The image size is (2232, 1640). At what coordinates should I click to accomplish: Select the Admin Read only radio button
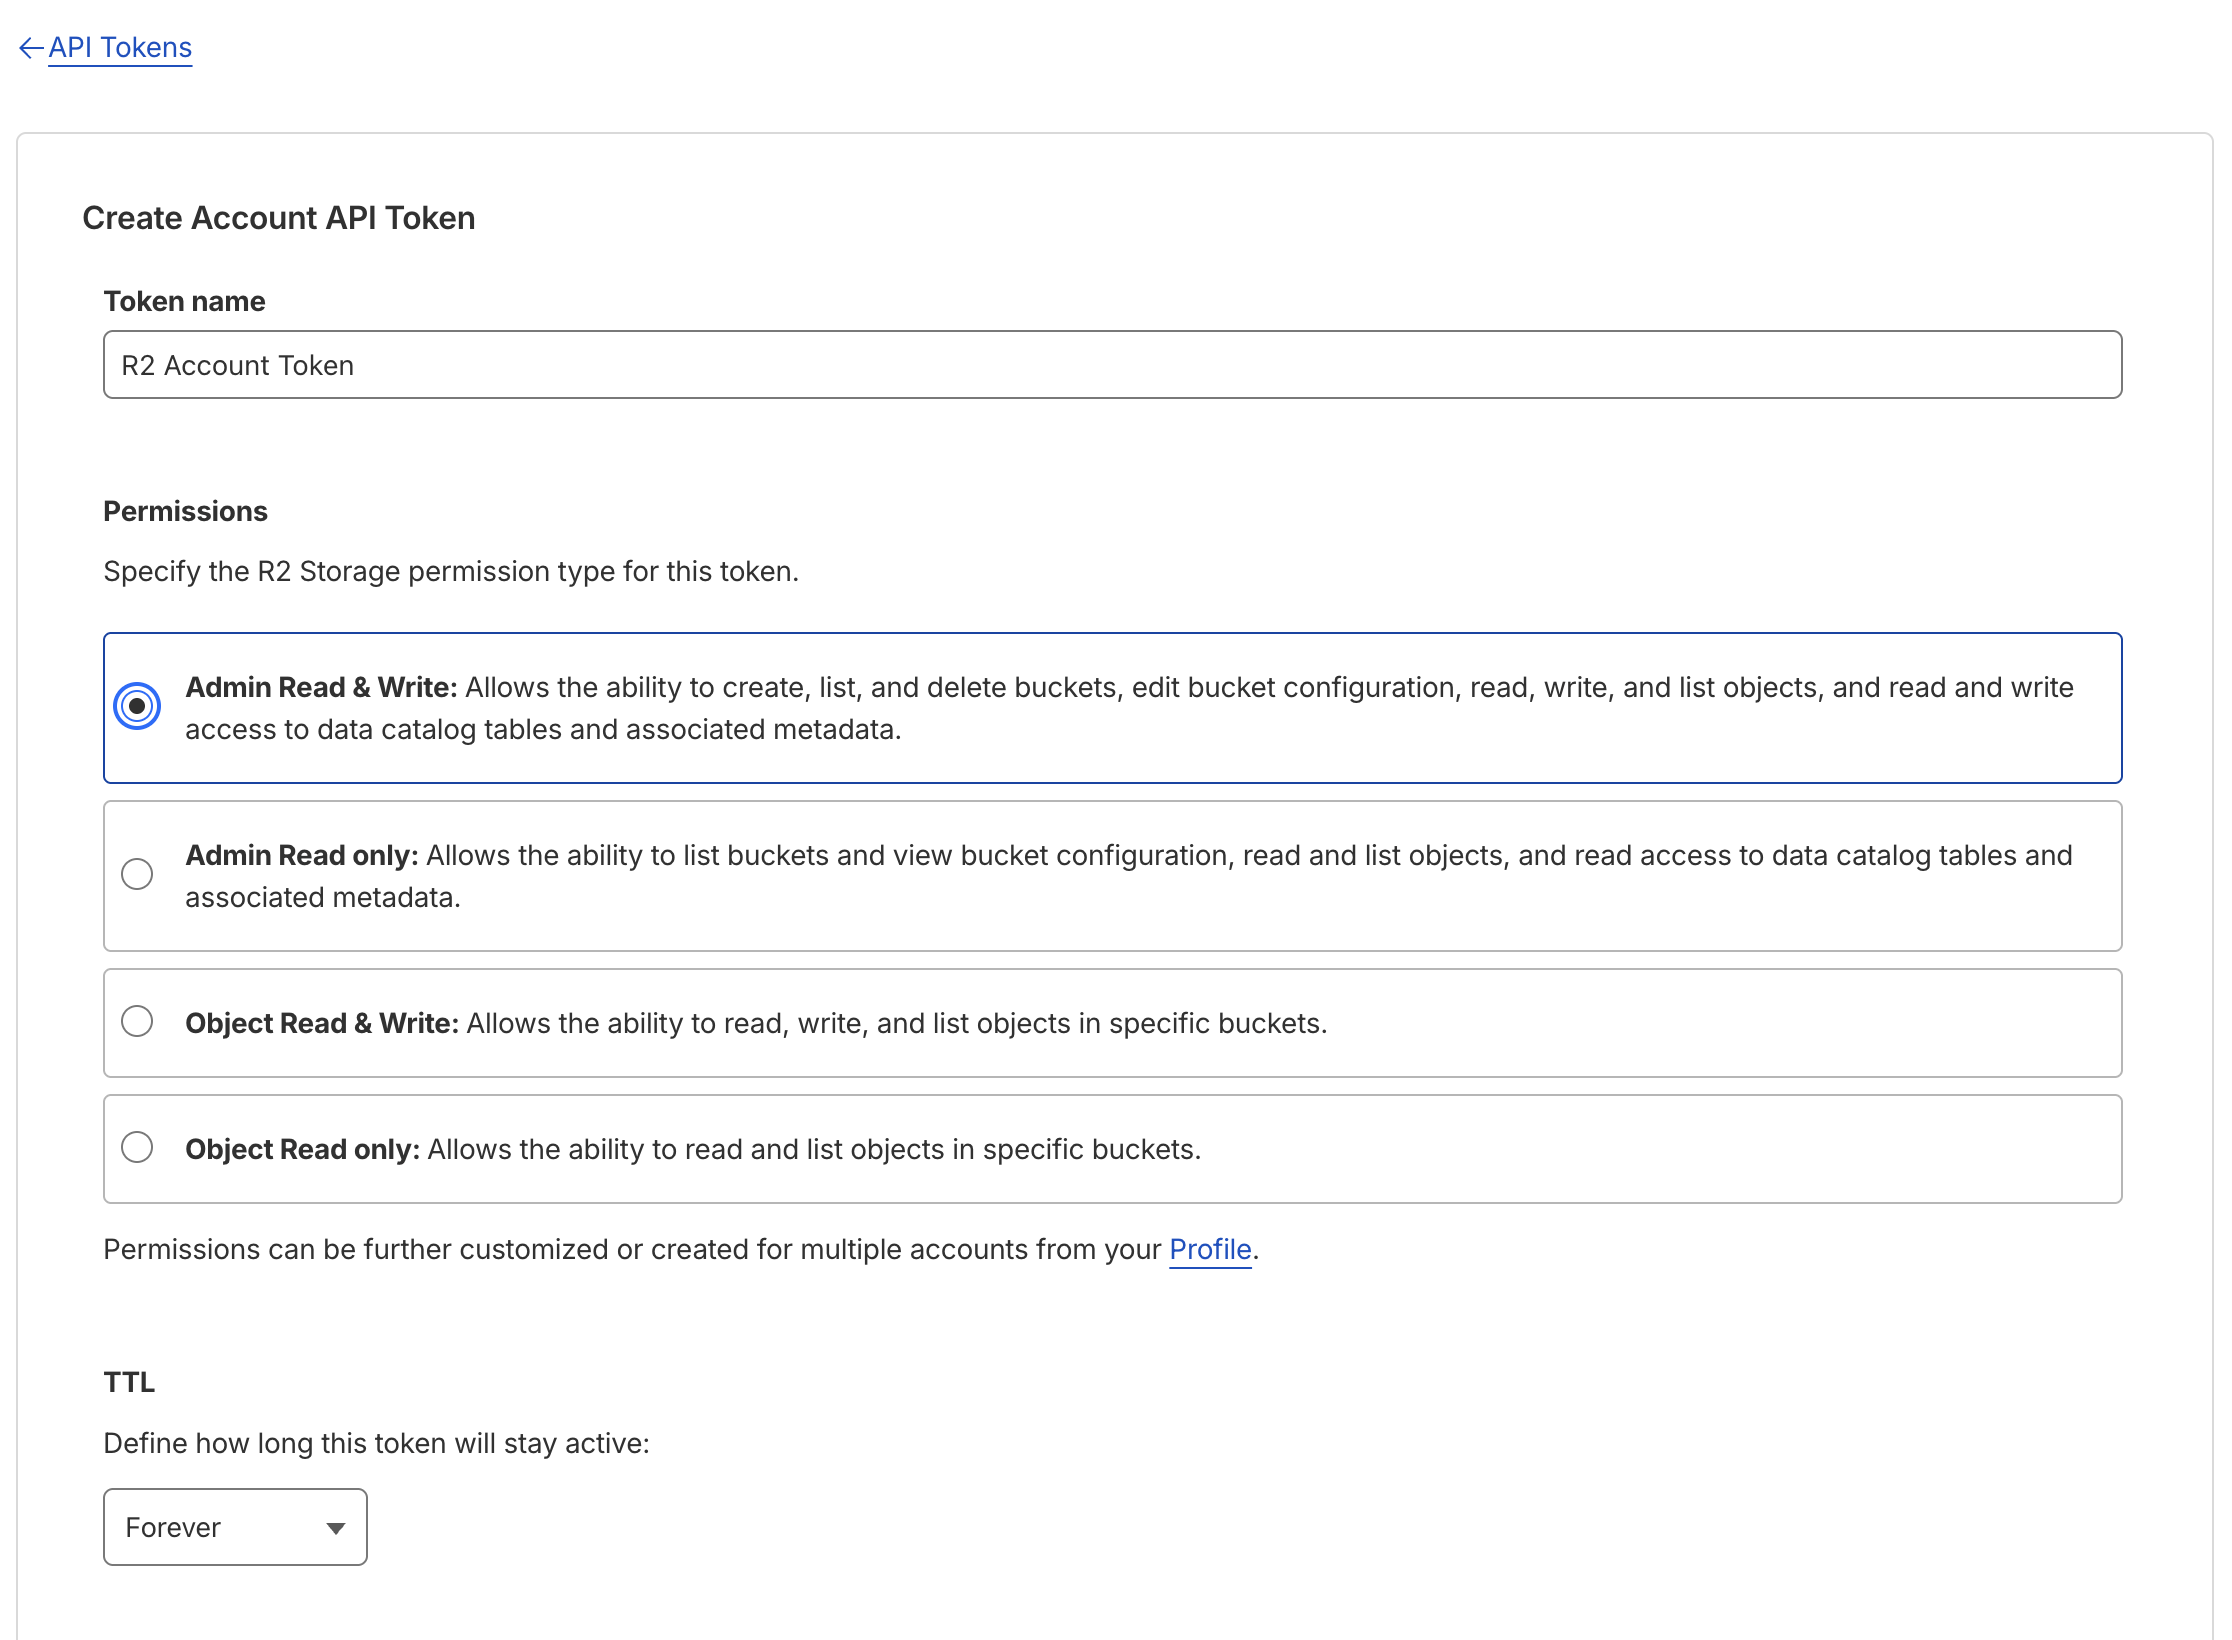(x=137, y=875)
